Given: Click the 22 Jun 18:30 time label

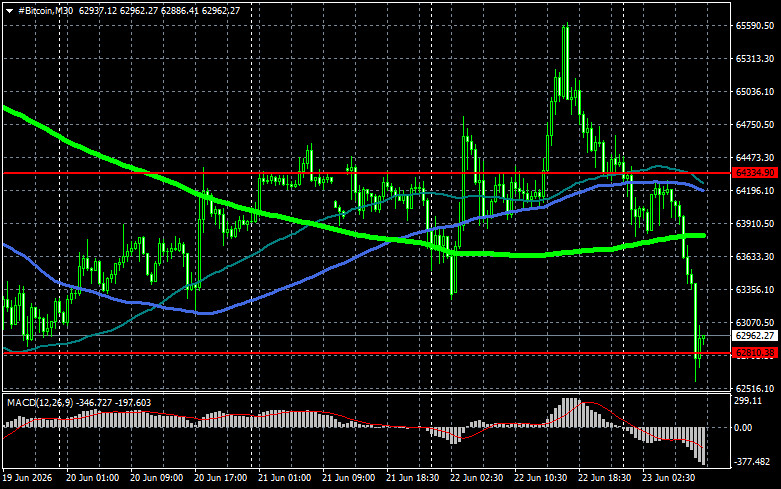Looking at the screenshot, I should (605, 478).
